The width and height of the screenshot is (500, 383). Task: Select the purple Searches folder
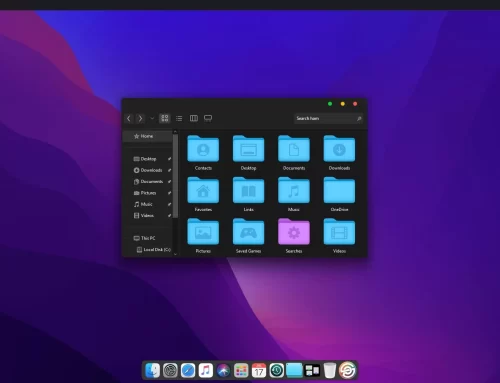294,236
